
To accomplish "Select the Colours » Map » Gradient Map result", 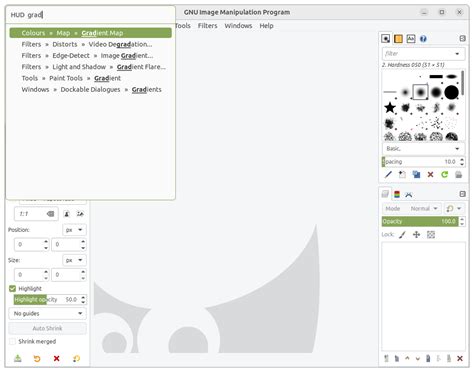I will [x=90, y=33].
